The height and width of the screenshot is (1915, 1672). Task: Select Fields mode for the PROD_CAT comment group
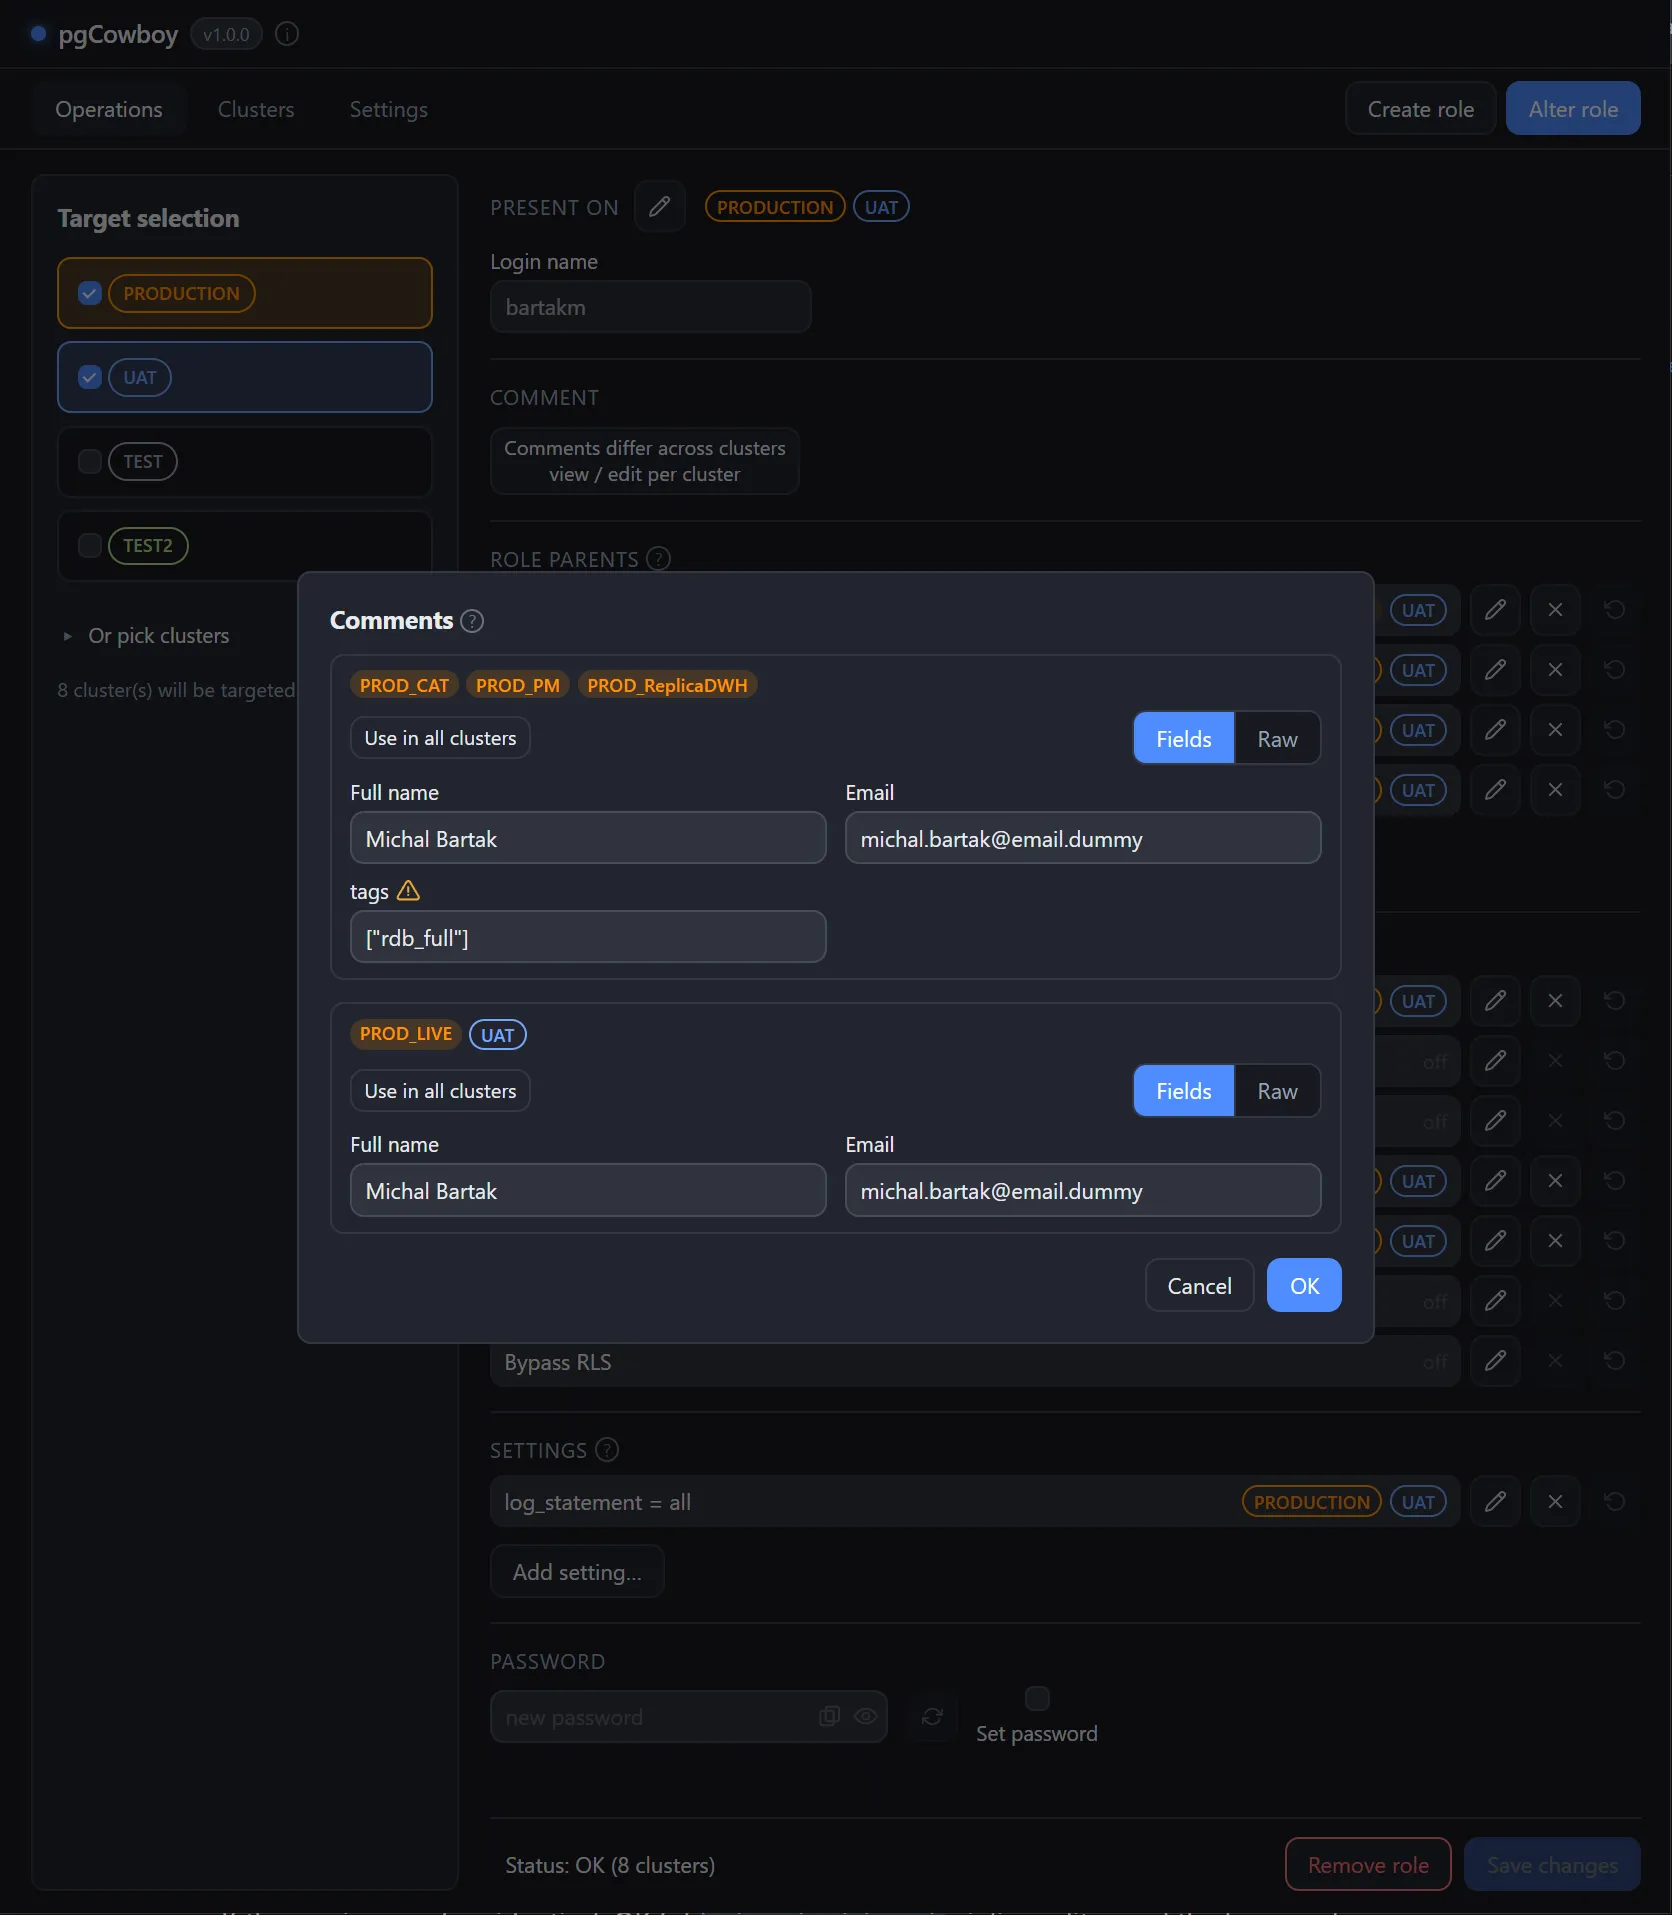[1184, 738]
